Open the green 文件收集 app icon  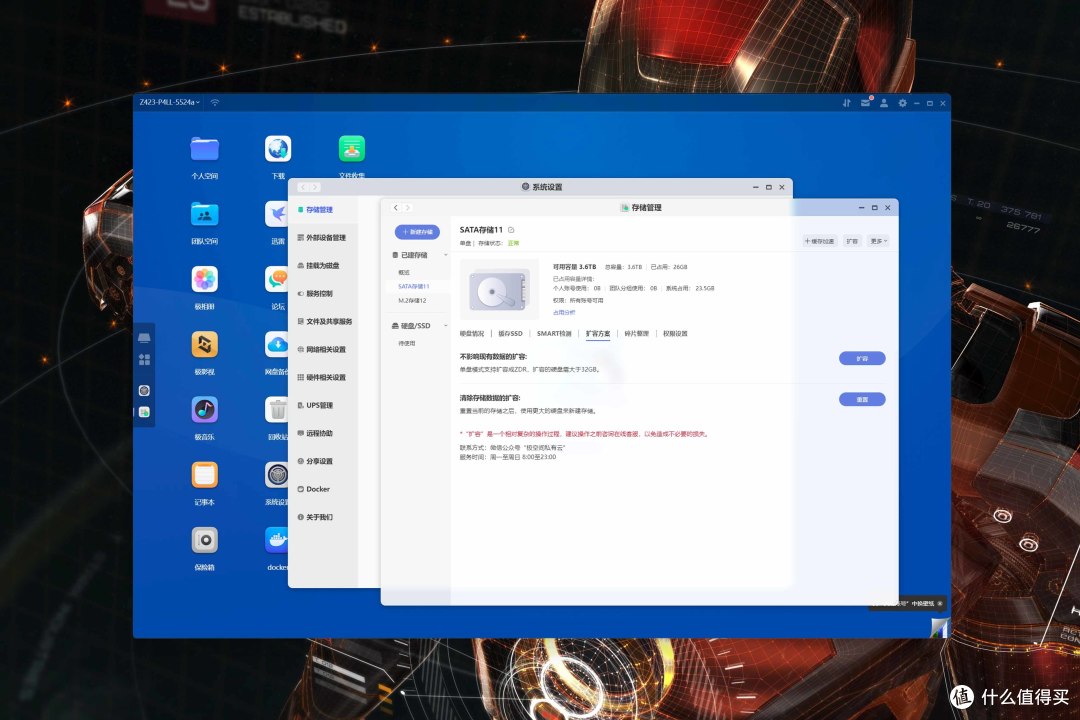(352, 149)
